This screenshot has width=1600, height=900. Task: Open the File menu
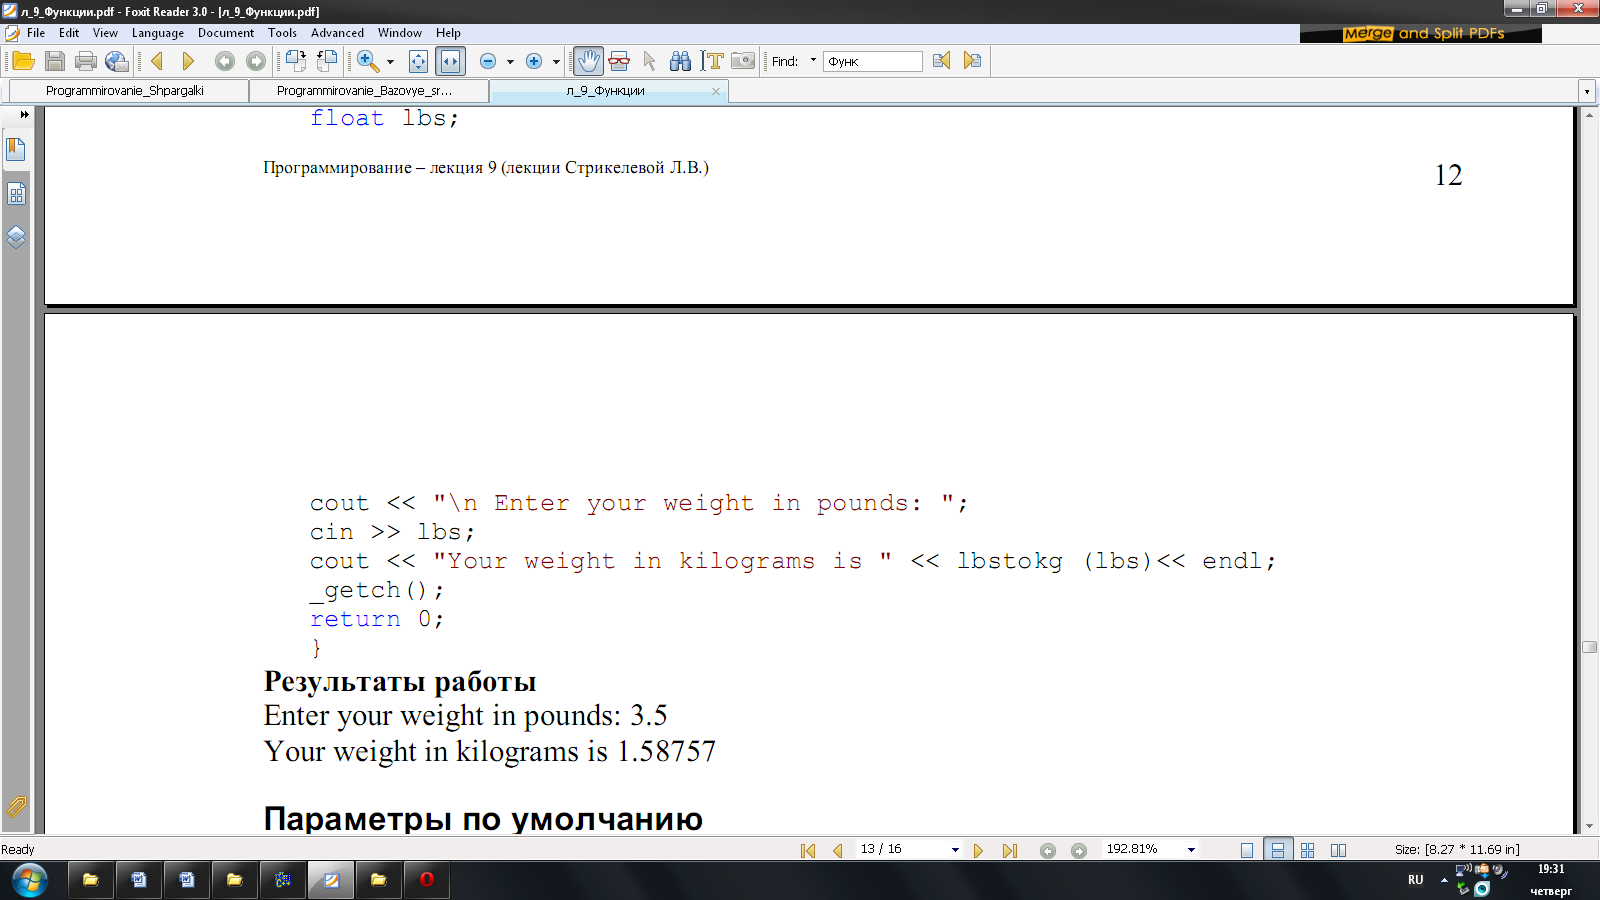point(36,33)
